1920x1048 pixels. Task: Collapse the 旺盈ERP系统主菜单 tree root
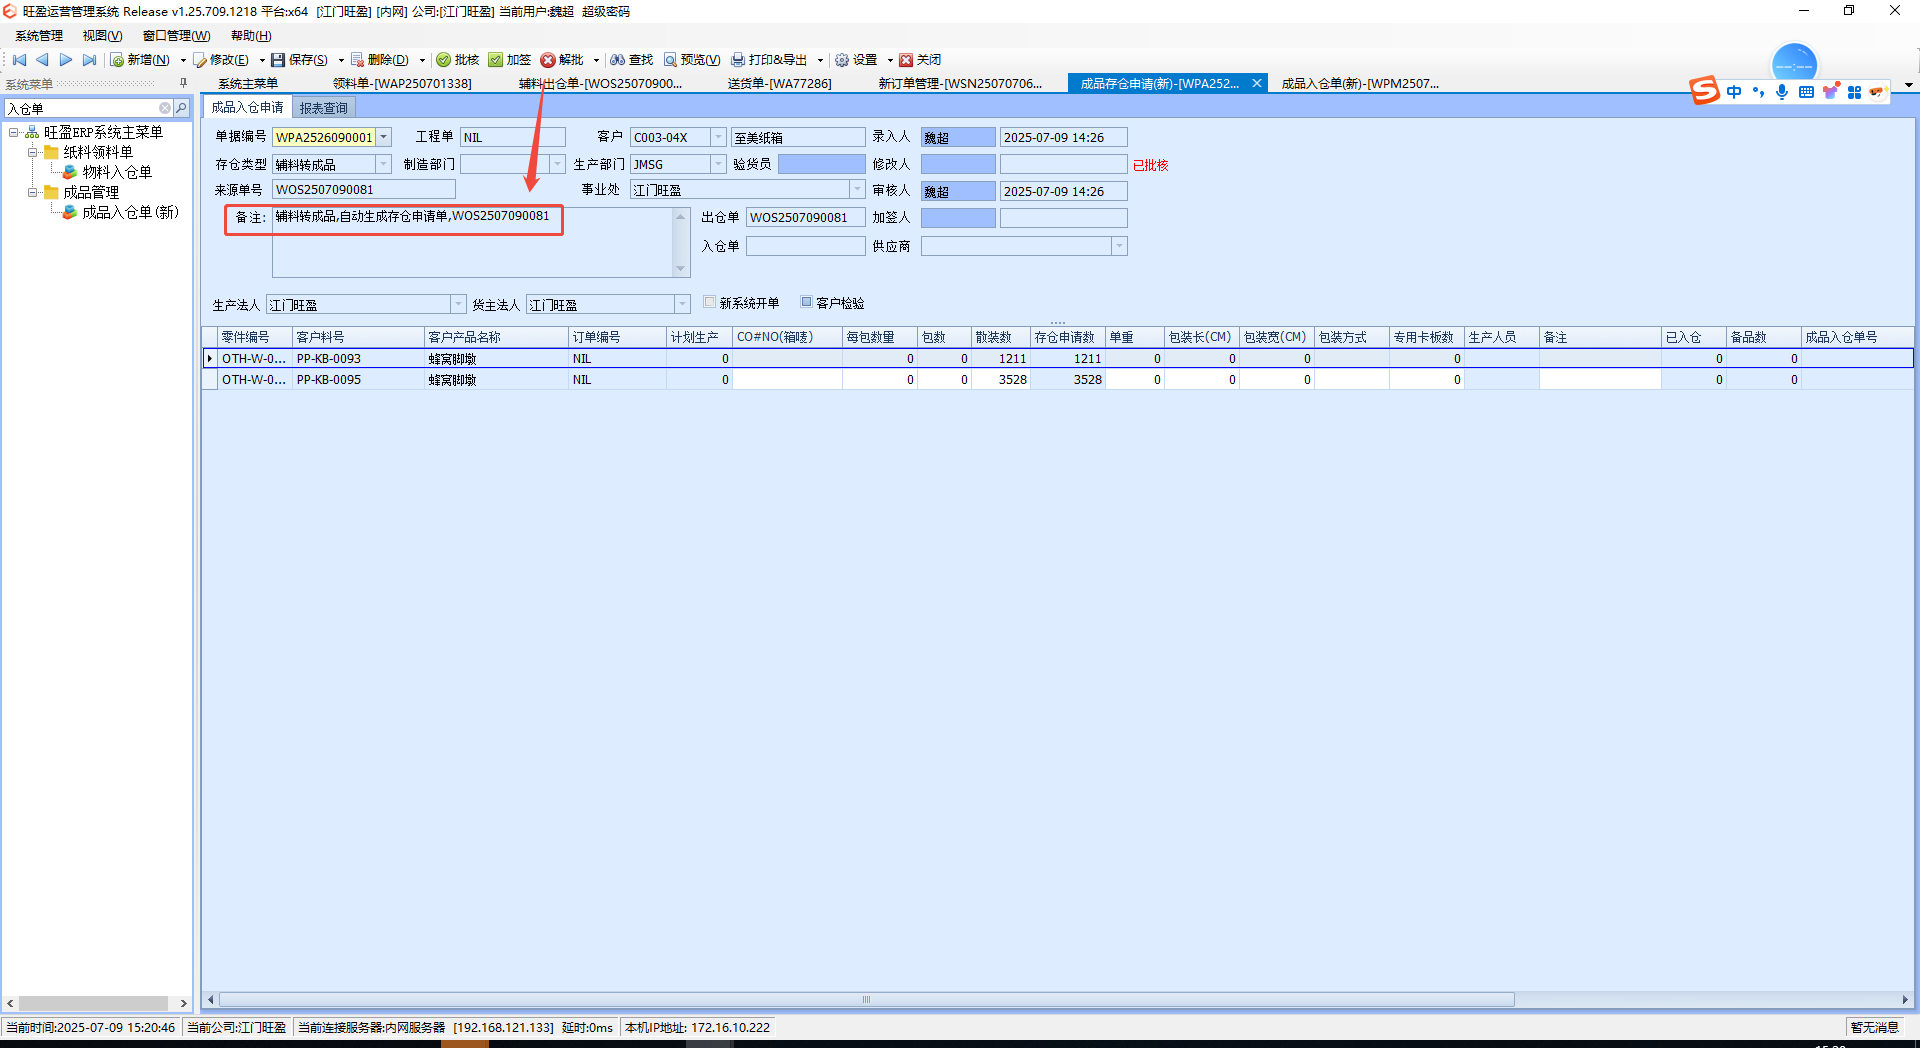pyautogui.click(x=14, y=132)
